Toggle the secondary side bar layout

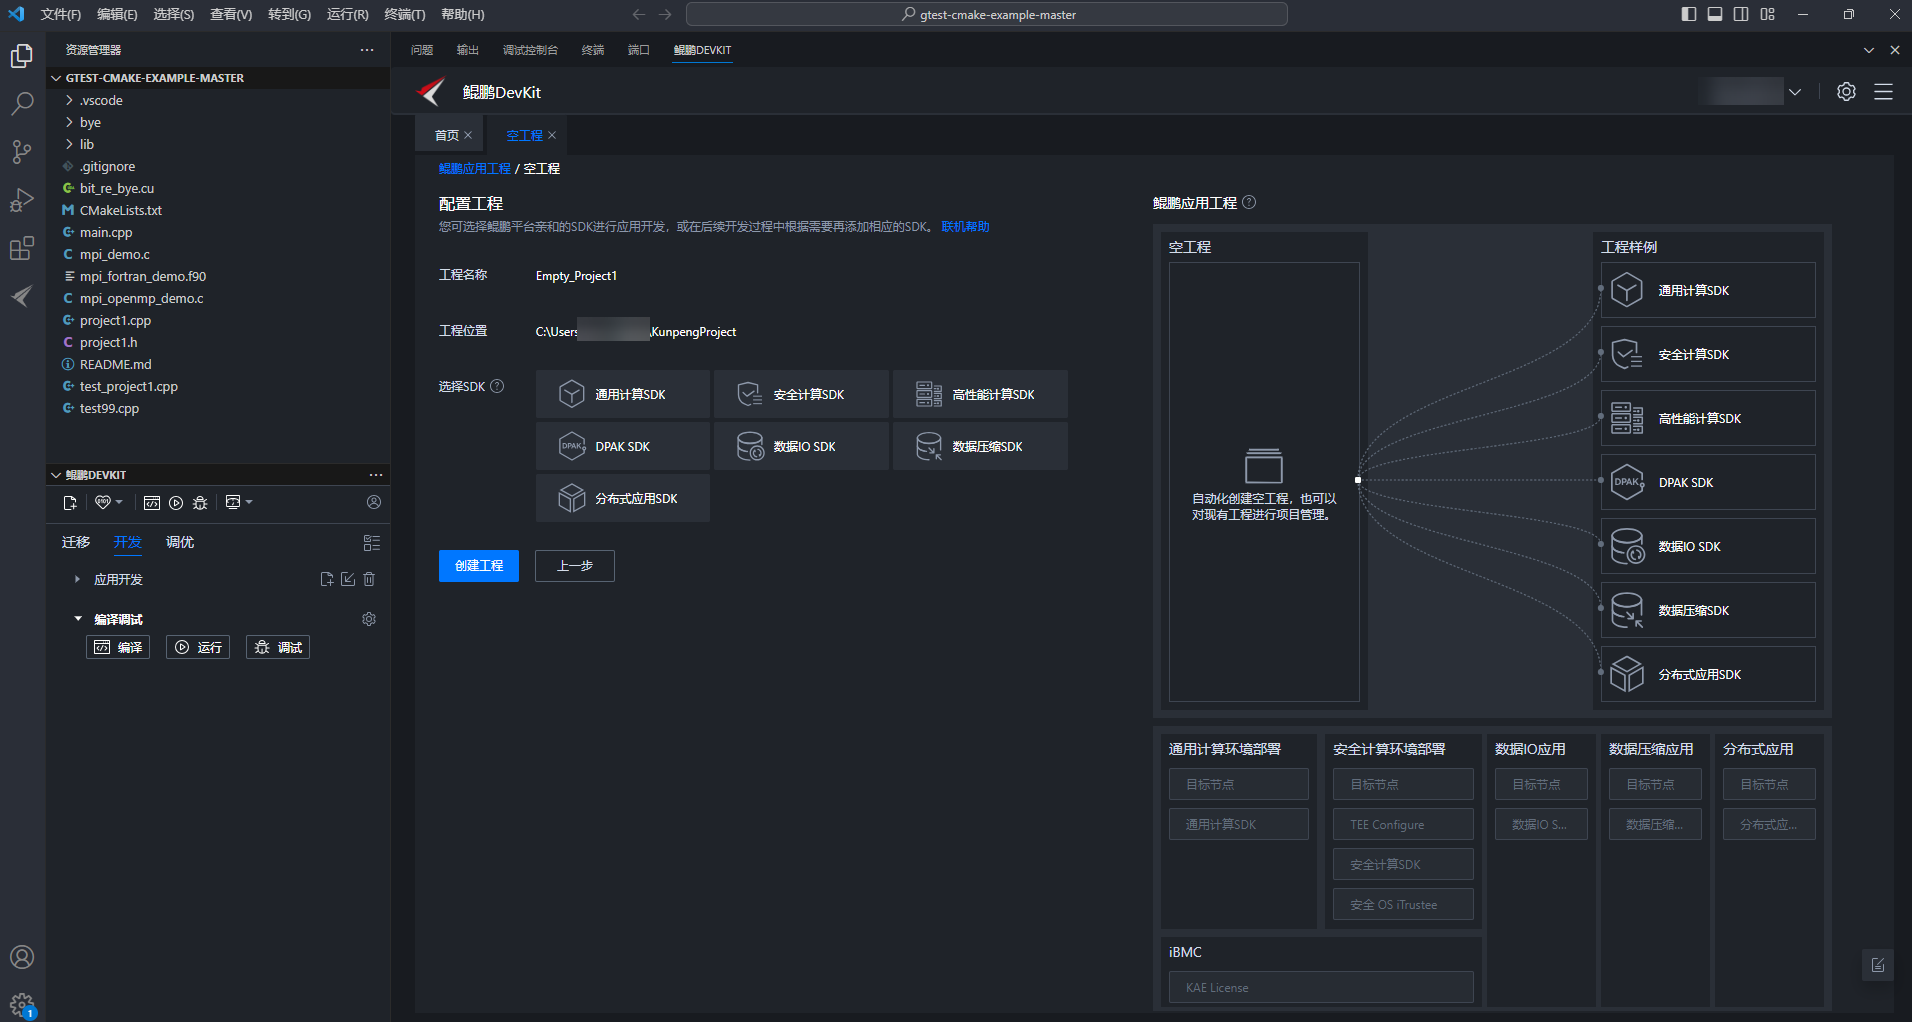point(1741,14)
